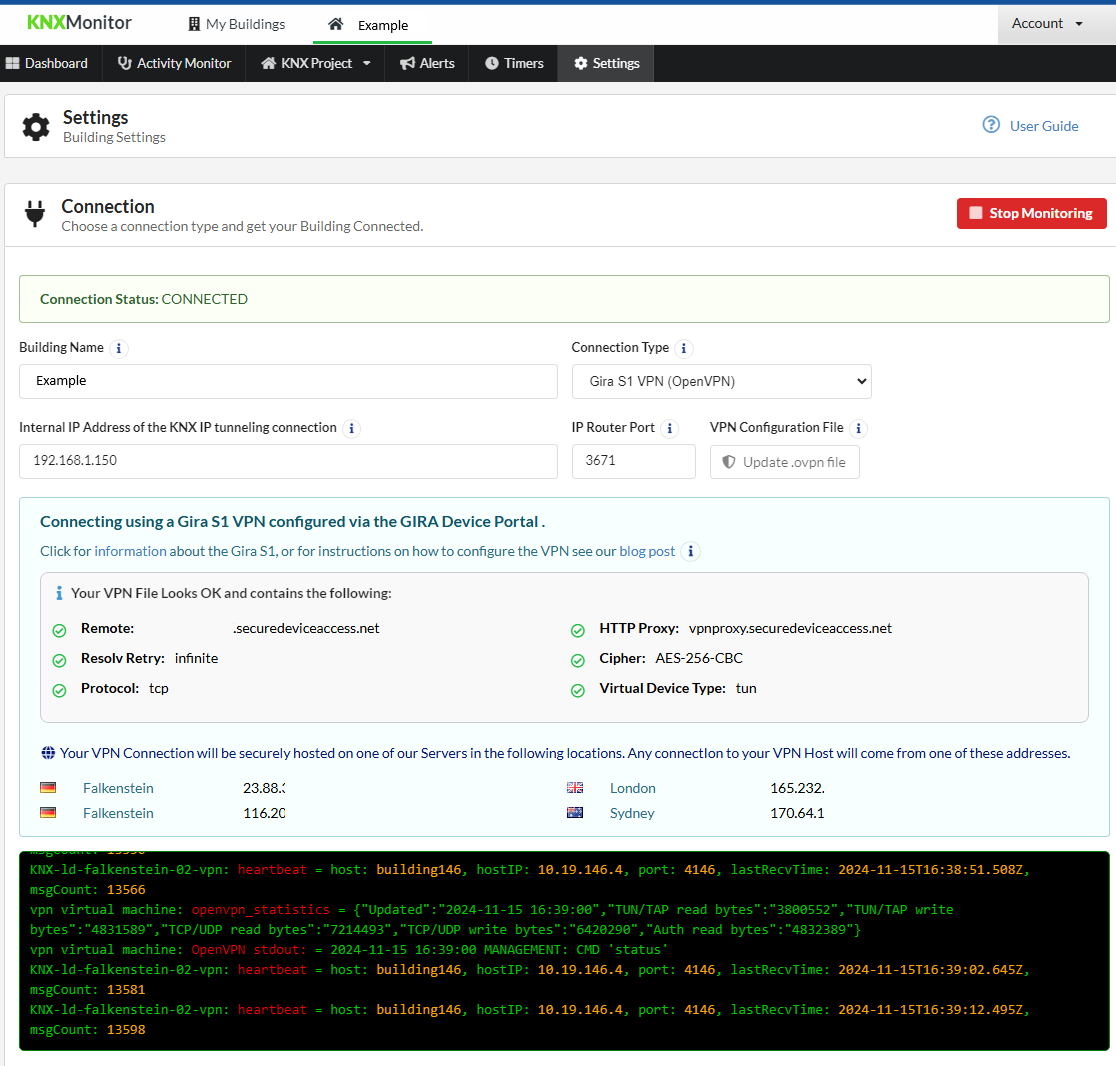Screen dimensions: 1116x1066
Task: Click the Connection Type info icon
Action: point(683,349)
